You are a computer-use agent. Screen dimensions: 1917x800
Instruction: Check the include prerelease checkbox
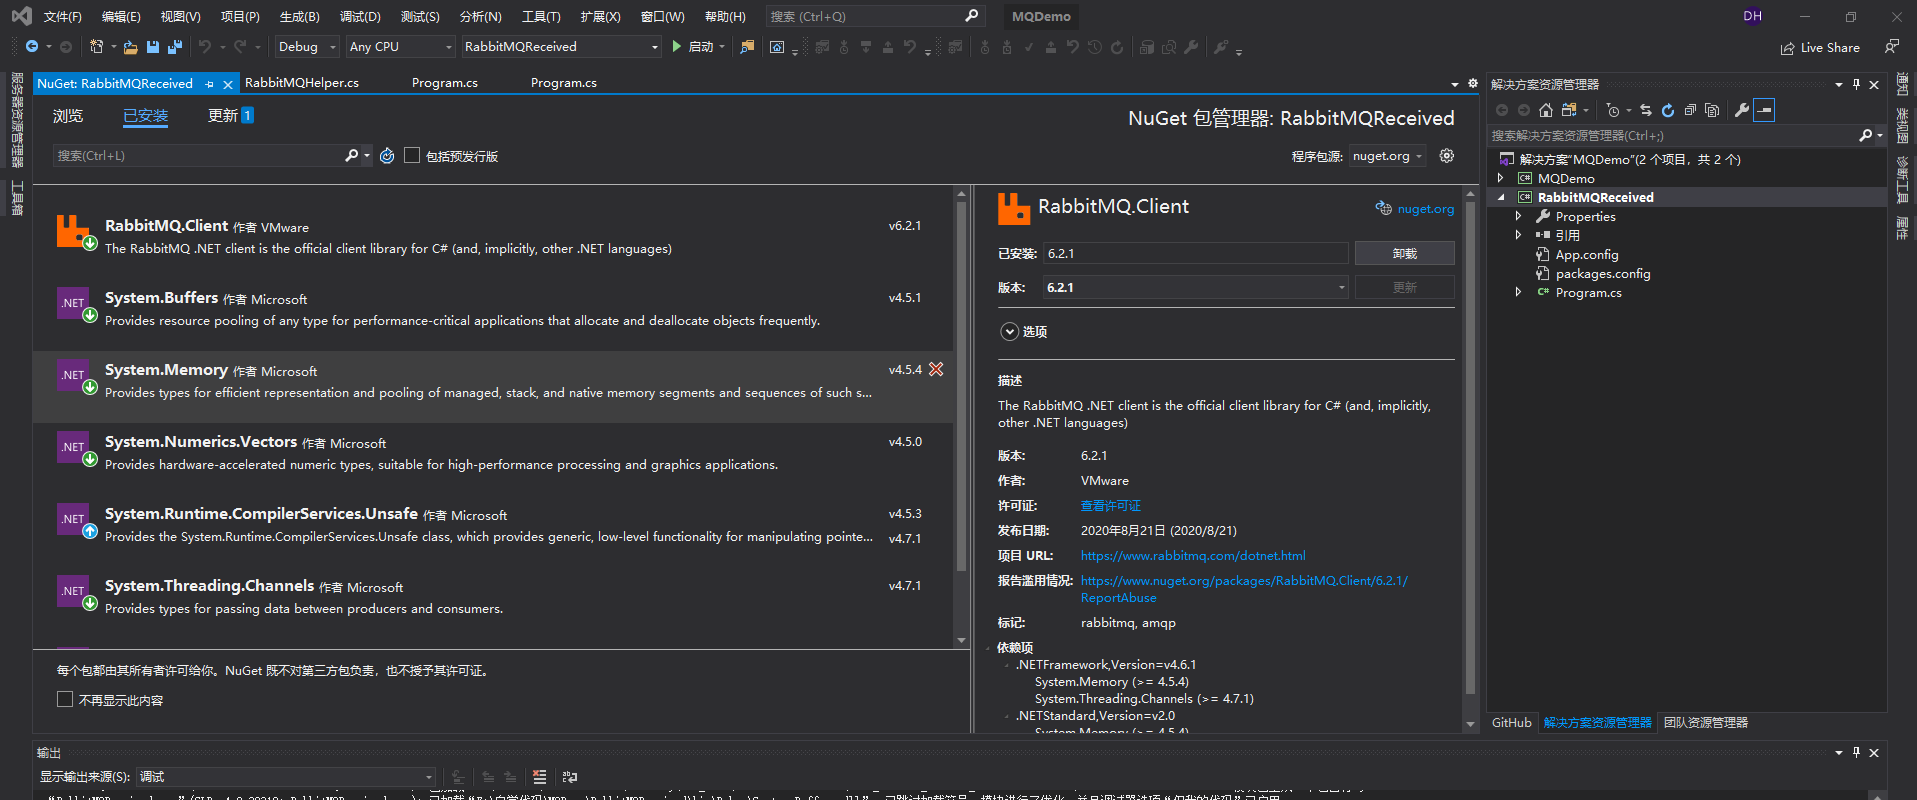tap(411, 156)
